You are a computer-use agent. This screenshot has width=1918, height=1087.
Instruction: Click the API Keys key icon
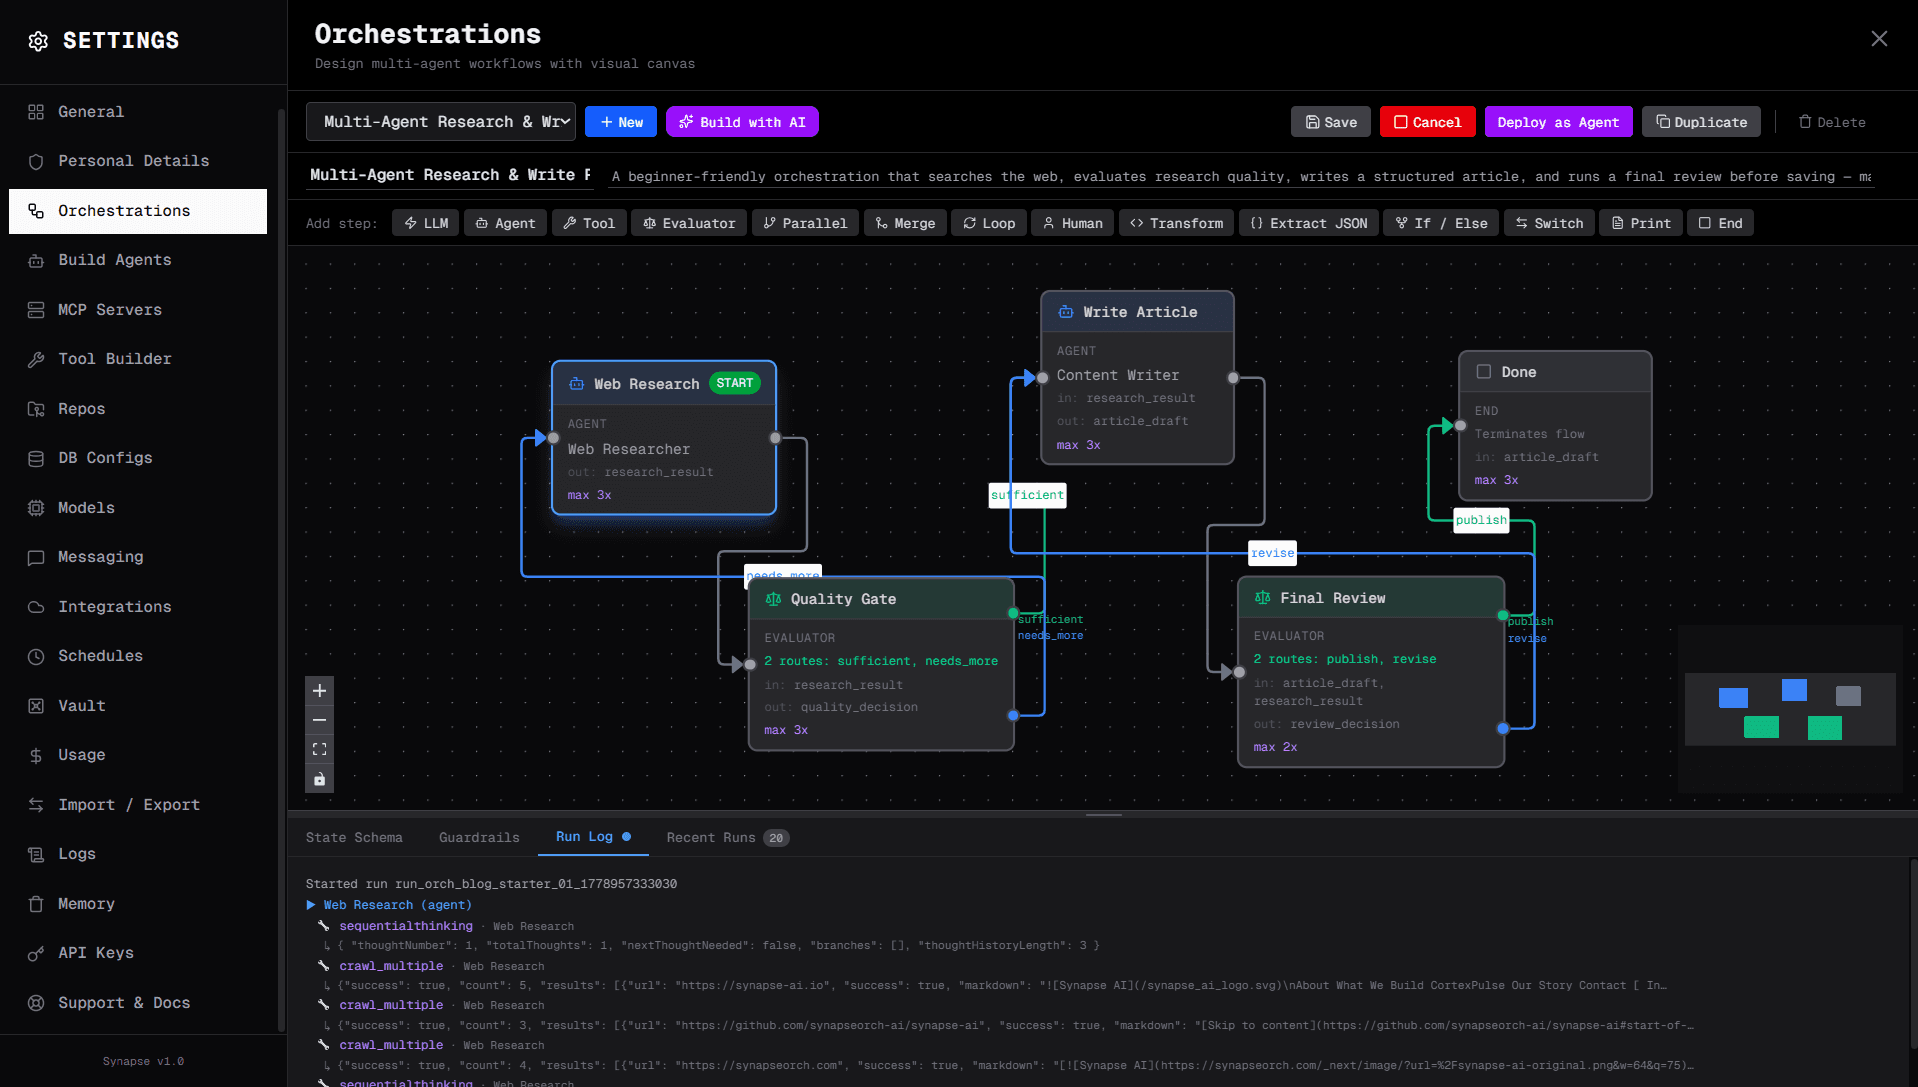(x=36, y=953)
